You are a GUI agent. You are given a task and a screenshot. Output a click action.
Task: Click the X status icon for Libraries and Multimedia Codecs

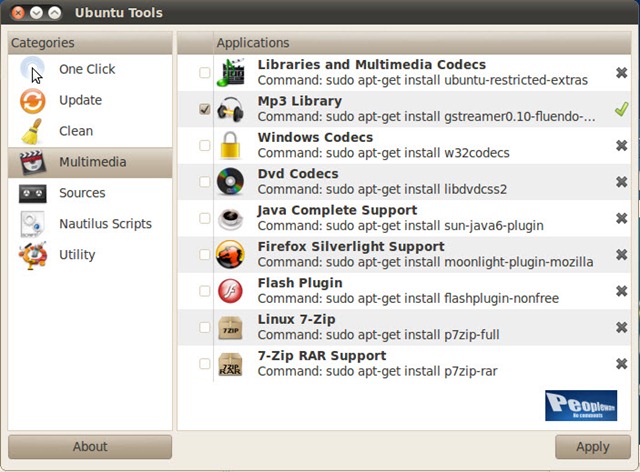tap(621, 73)
